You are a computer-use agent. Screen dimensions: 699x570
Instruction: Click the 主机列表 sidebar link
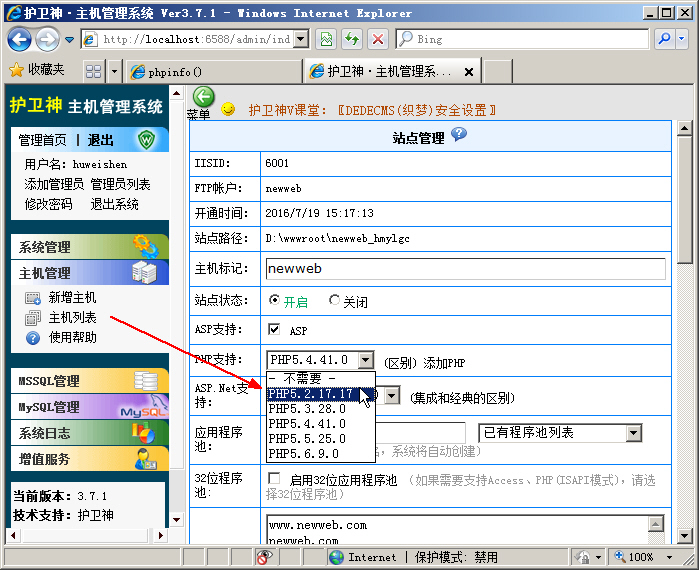point(72,317)
